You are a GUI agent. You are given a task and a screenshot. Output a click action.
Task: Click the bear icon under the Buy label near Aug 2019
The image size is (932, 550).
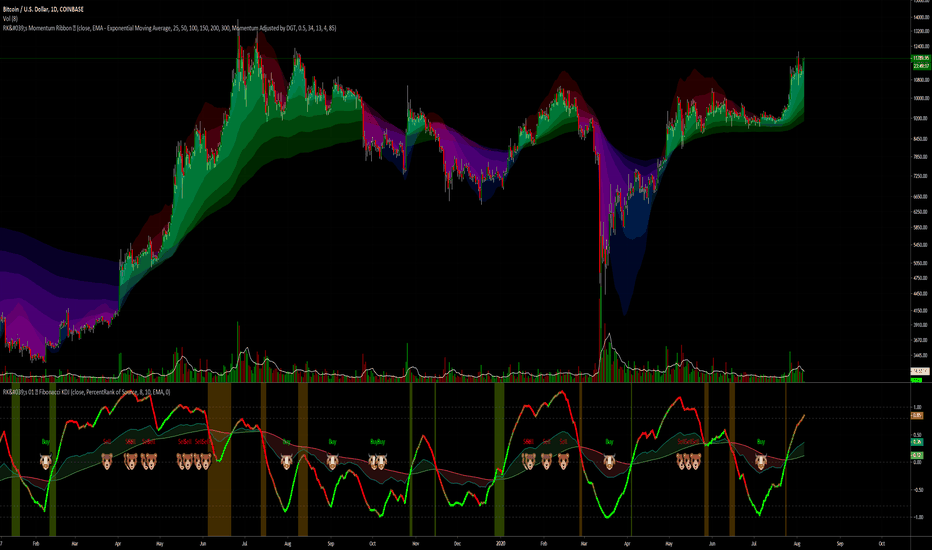click(x=286, y=461)
